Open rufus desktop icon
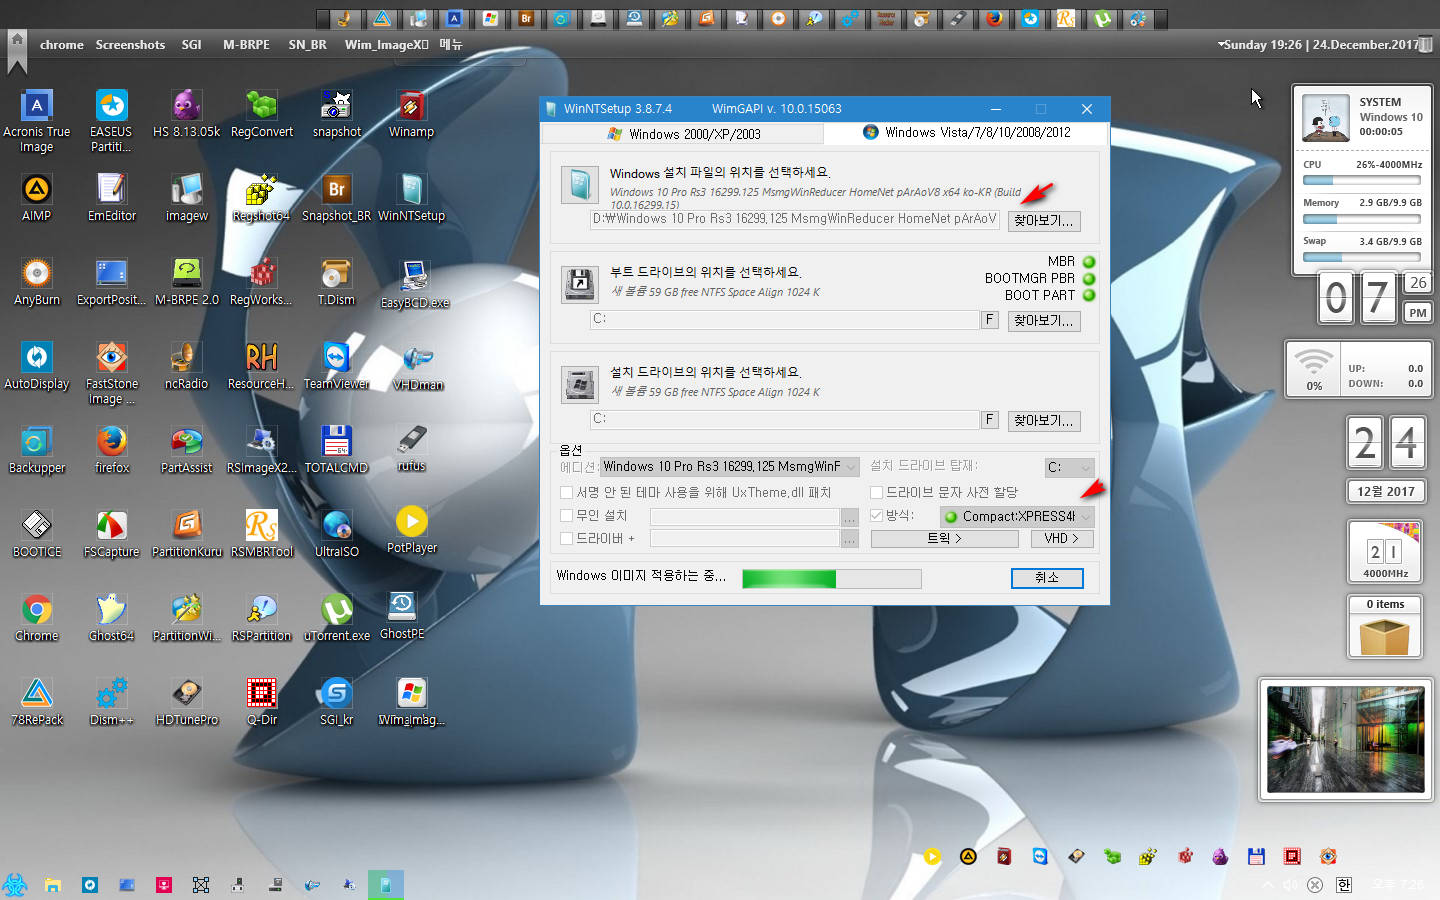Image resolution: width=1440 pixels, height=900 pixels. click(x=411, y=448)
